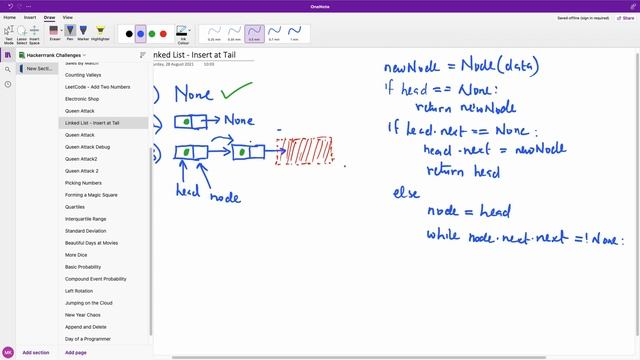Viewport: 640px width, 360px height.
Task: Switch to the Draw ribbon tab
Action: click(x=49, y=18)
